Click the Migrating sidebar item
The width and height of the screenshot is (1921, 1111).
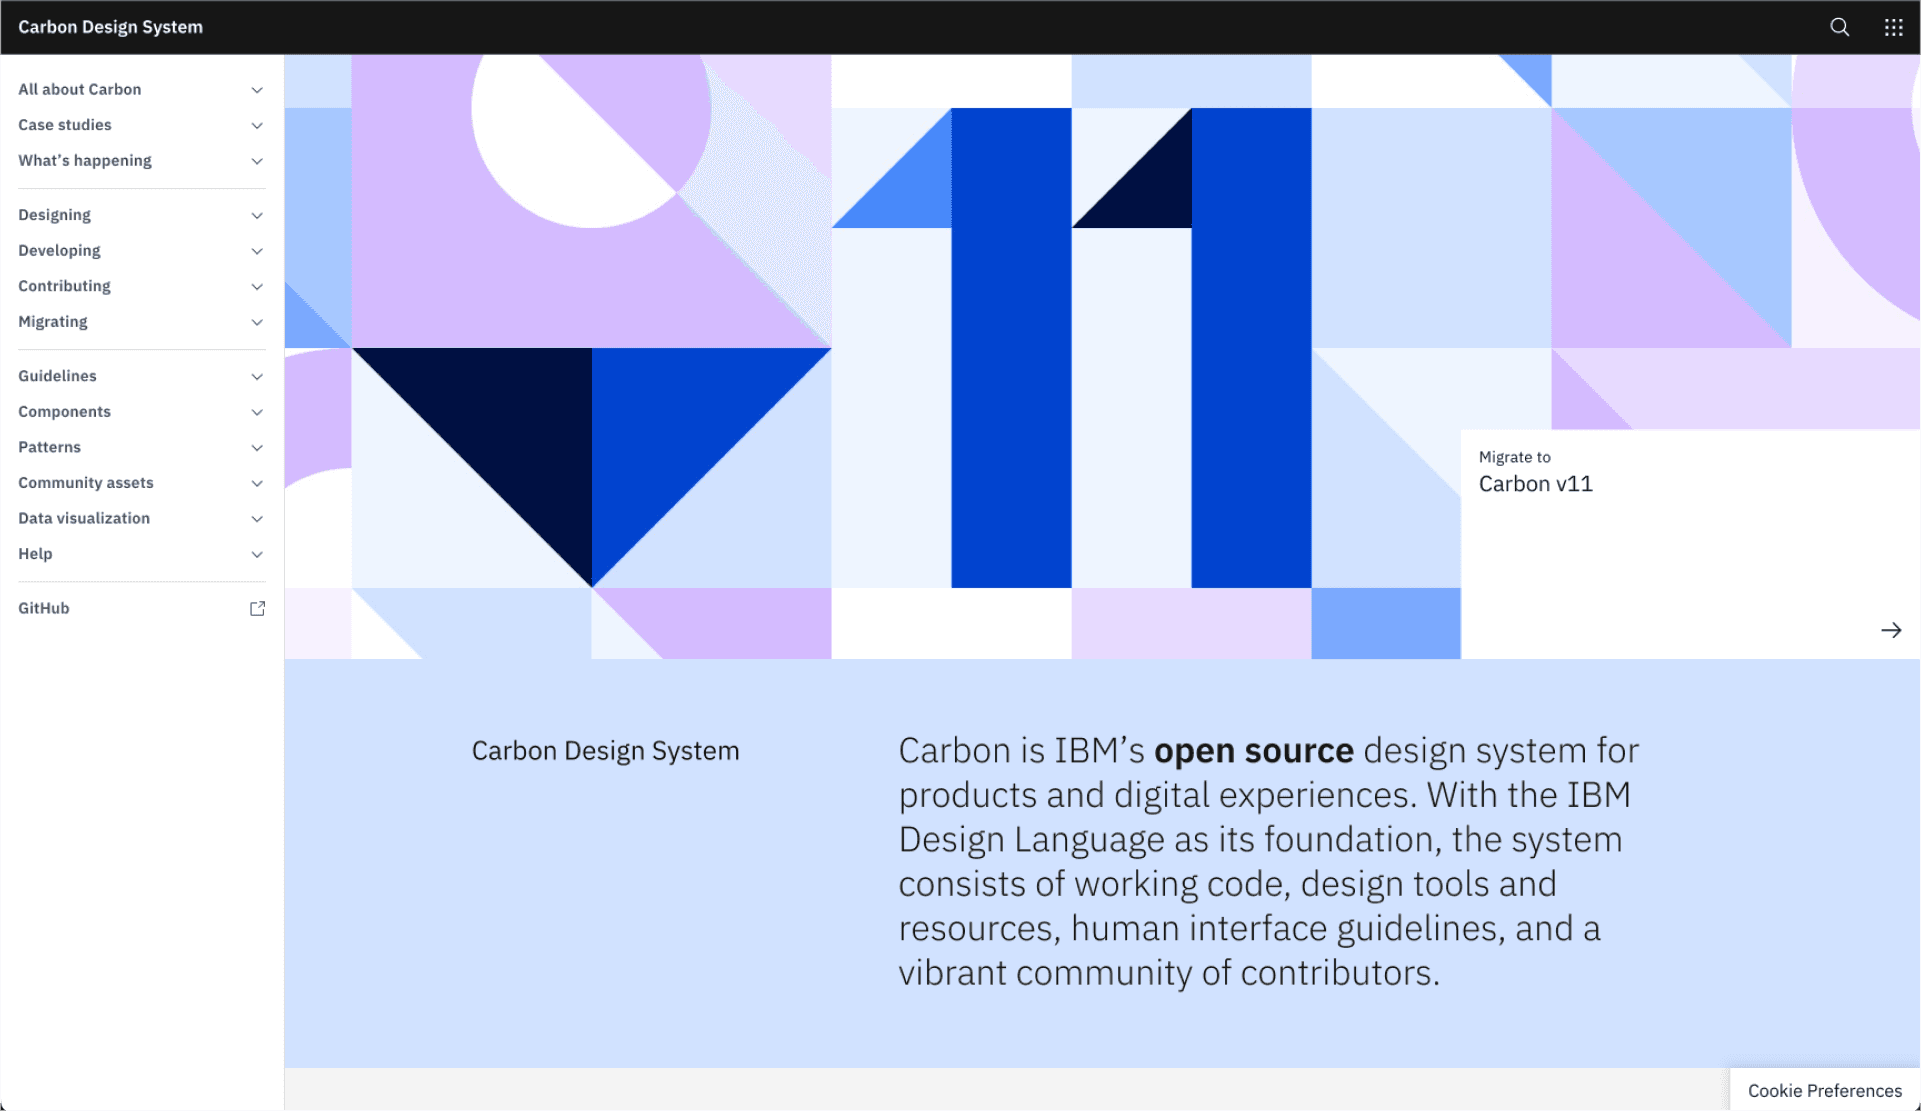(x=53, y=322)
